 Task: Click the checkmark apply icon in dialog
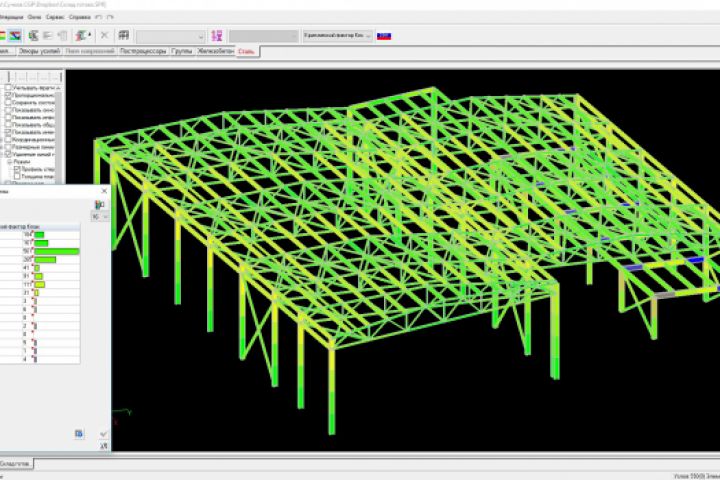click(103, 434)
